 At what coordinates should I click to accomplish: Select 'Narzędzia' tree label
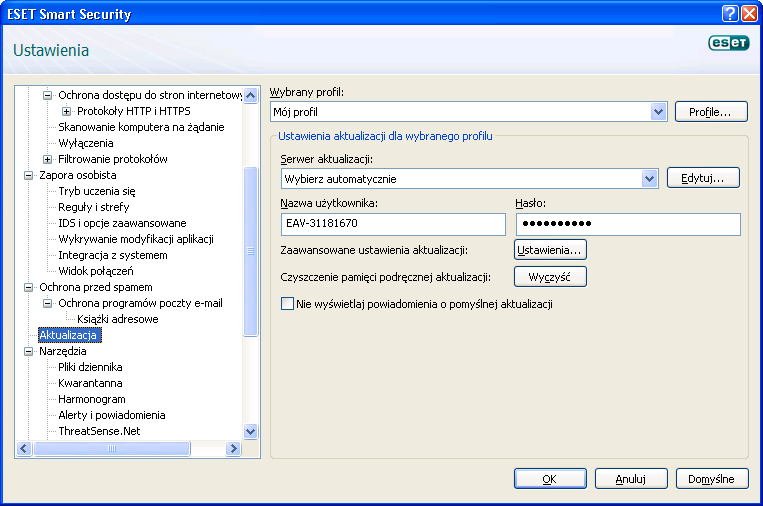pyautogui.click(x=63, y=351)
